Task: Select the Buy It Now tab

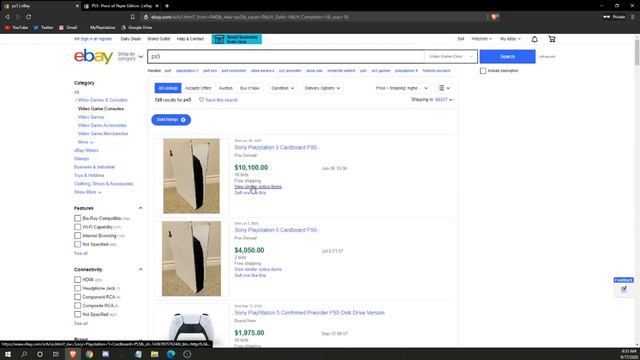Action: coord(250,88)
